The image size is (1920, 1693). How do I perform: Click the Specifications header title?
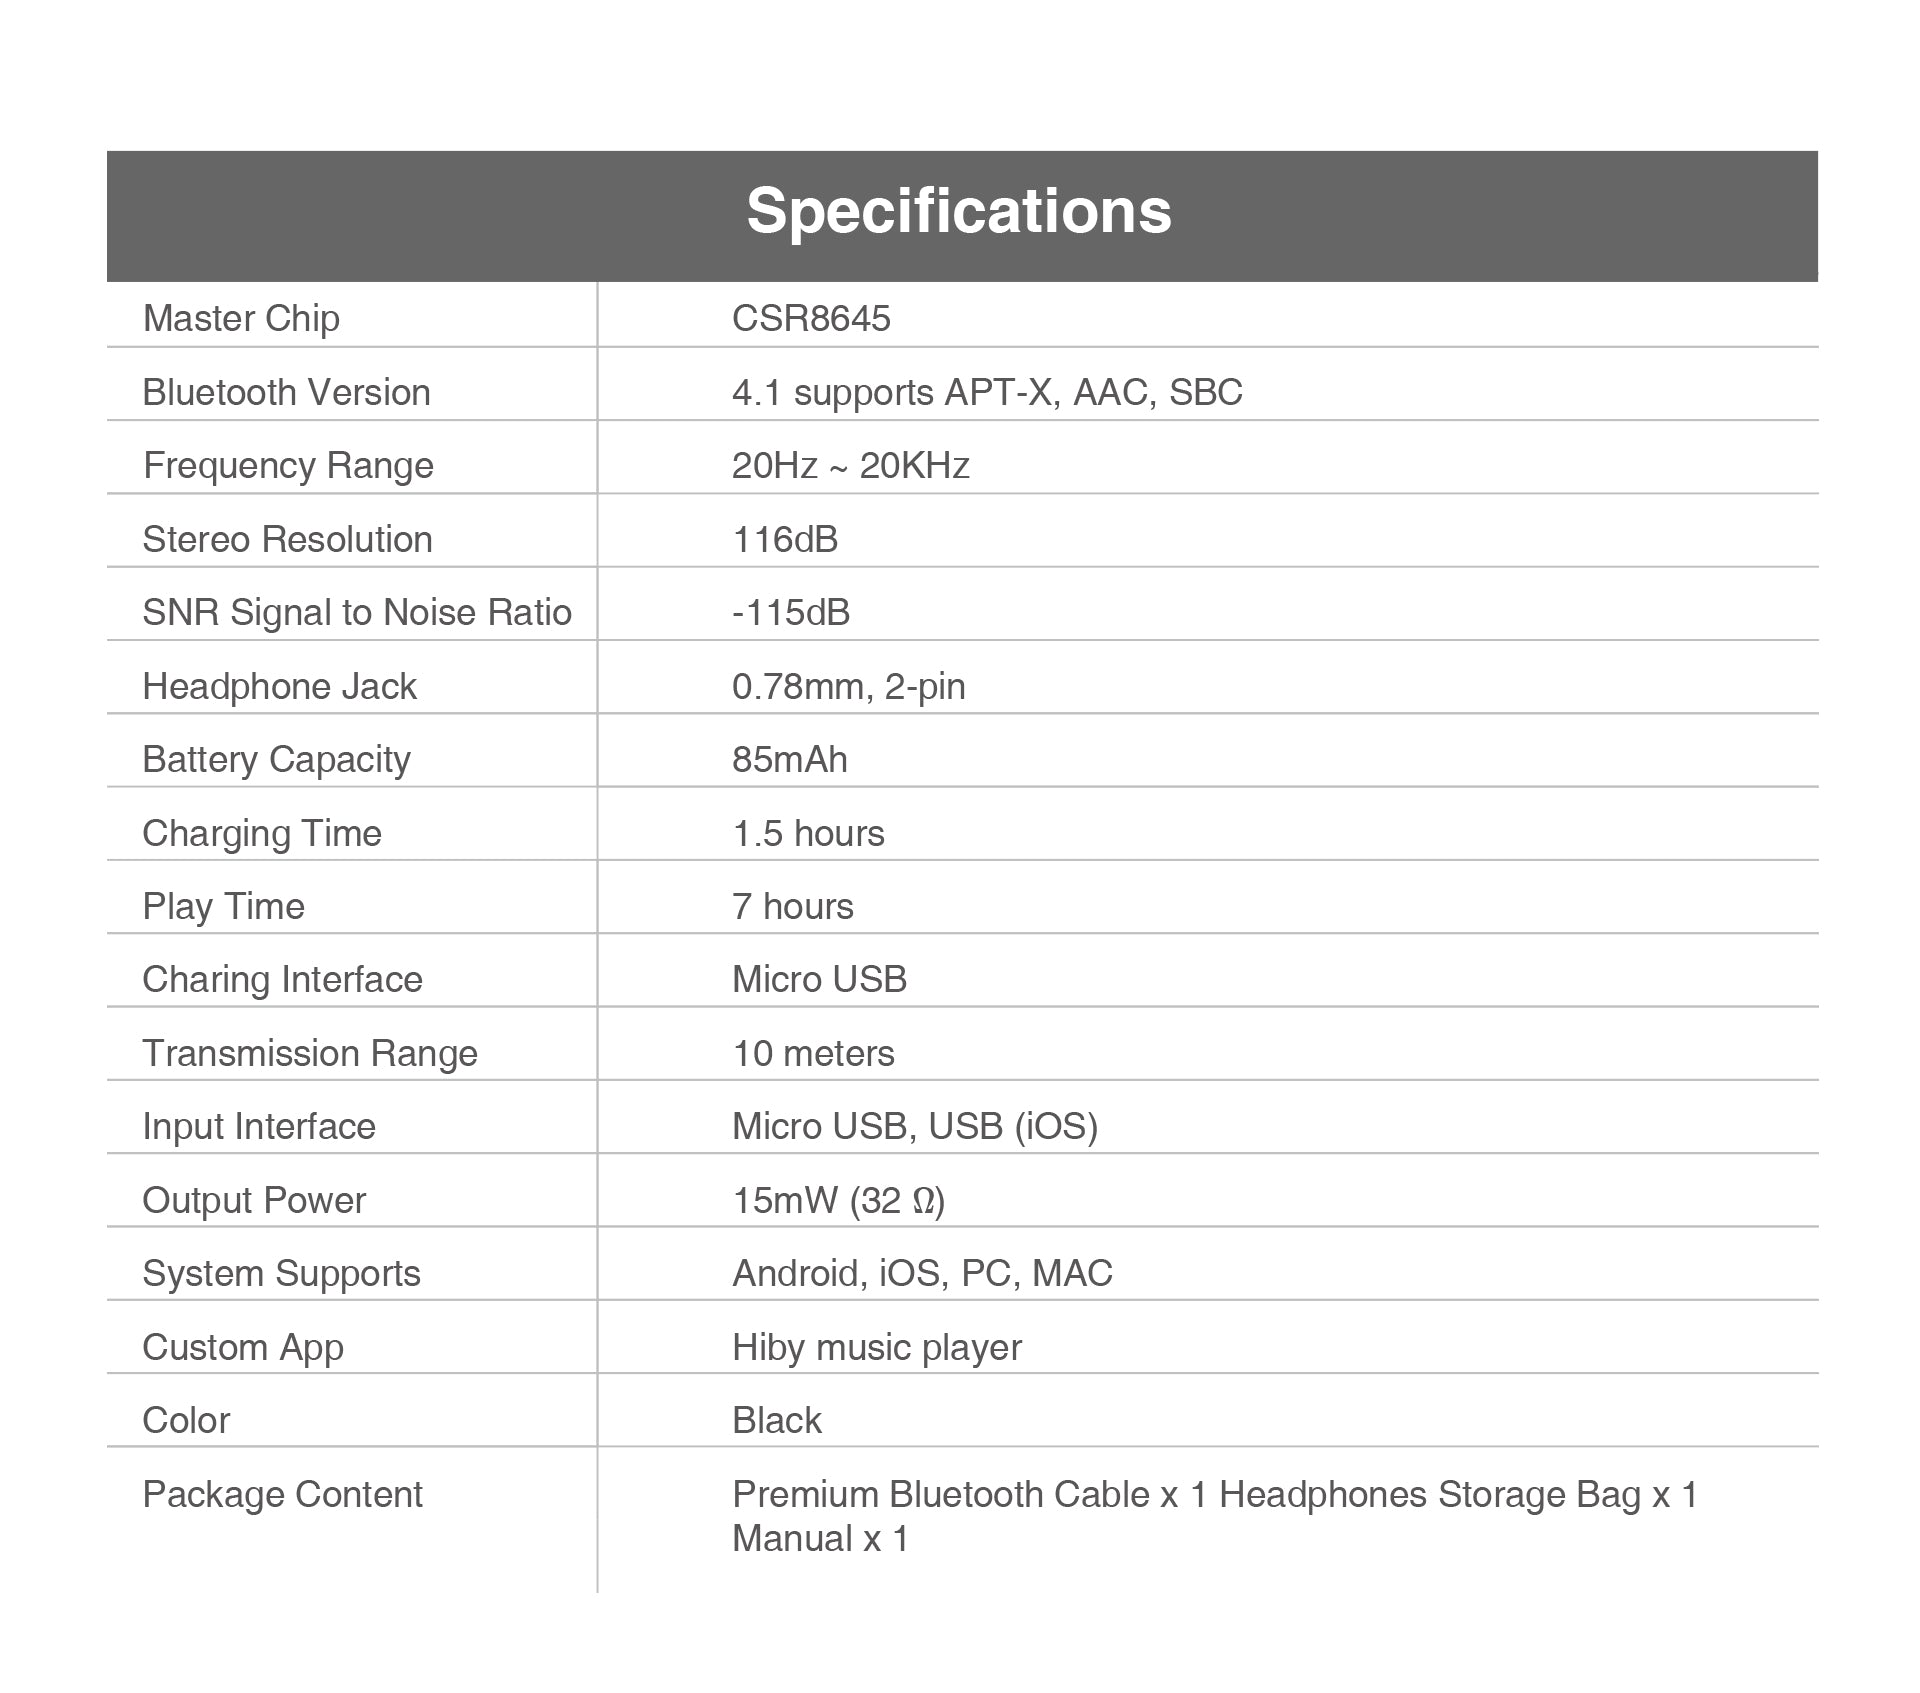(958, 211)
